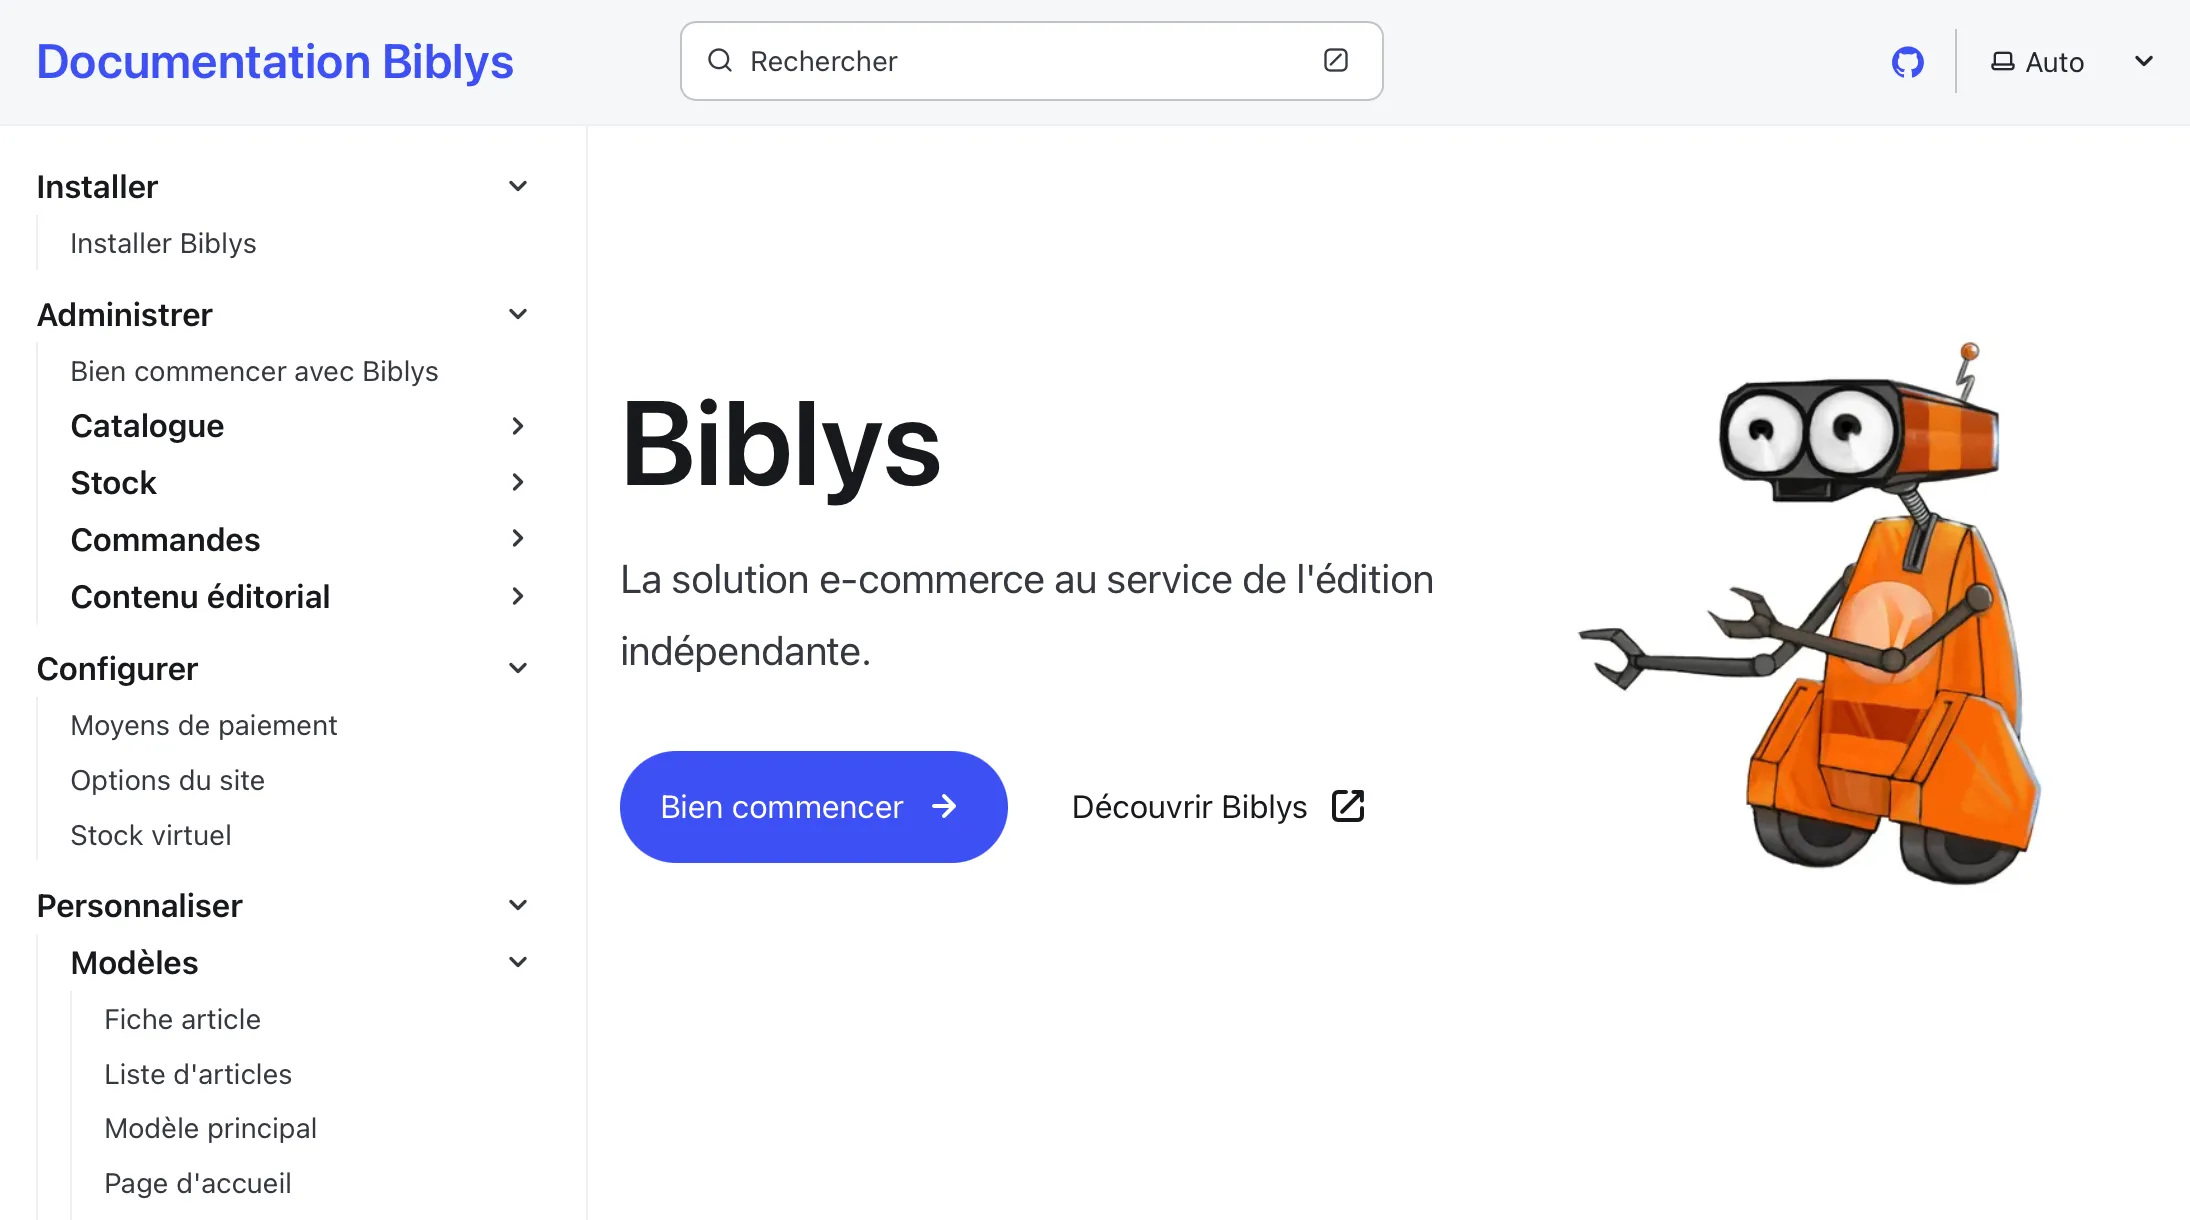Collapse the Personnaliser section
The image size is (2190, 1220).
coord(517,904)
